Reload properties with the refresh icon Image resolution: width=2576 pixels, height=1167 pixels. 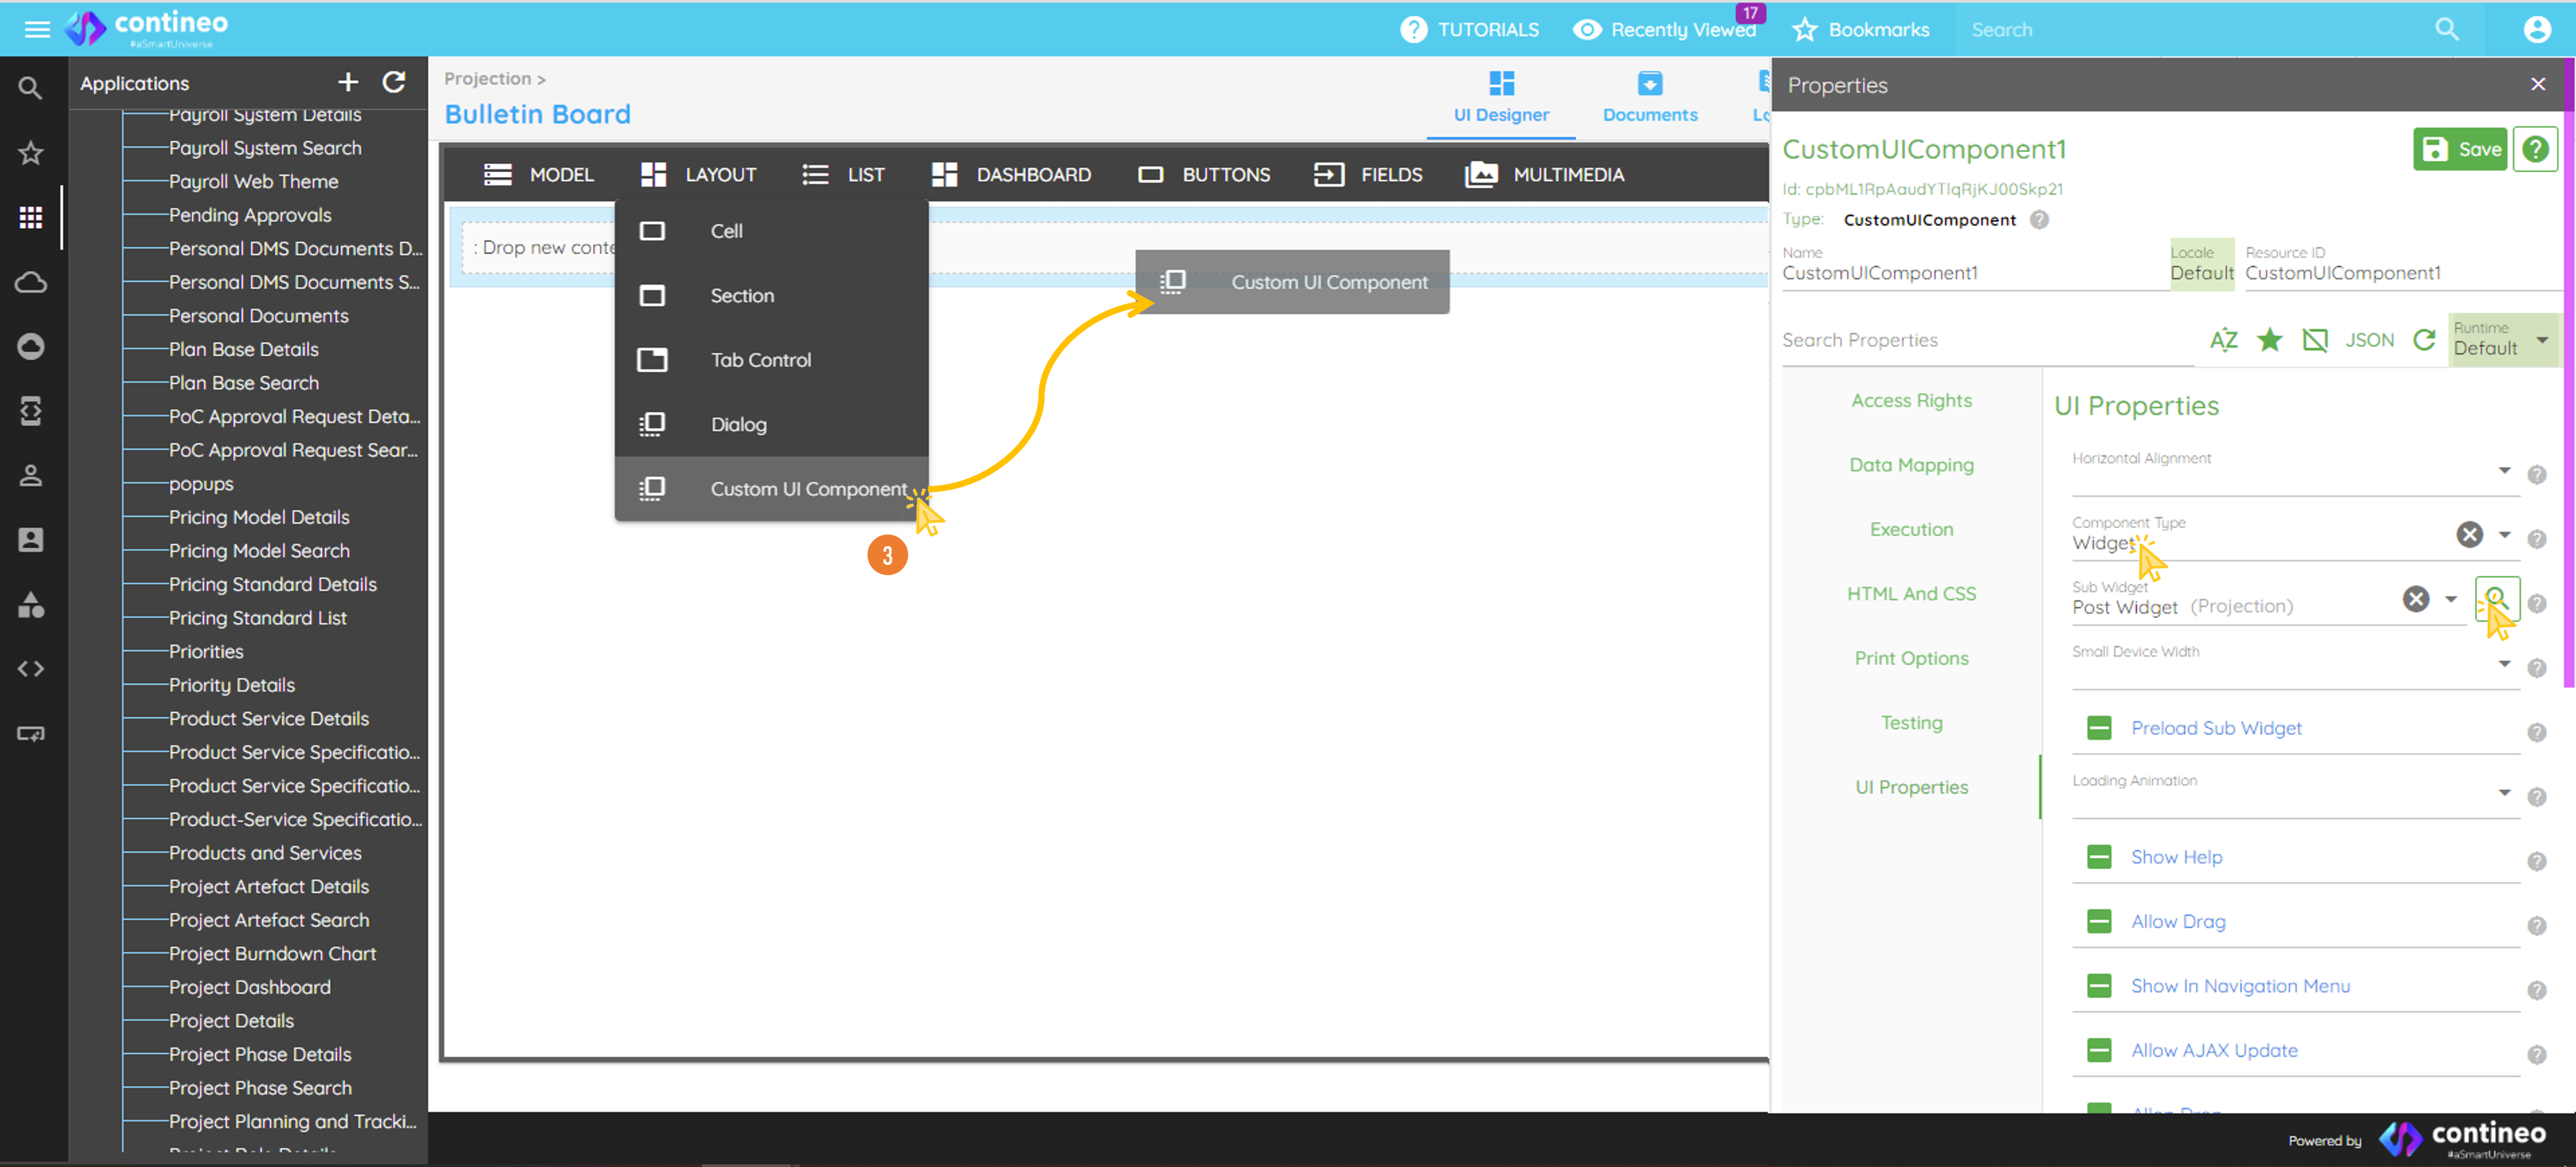[2424, 340]
